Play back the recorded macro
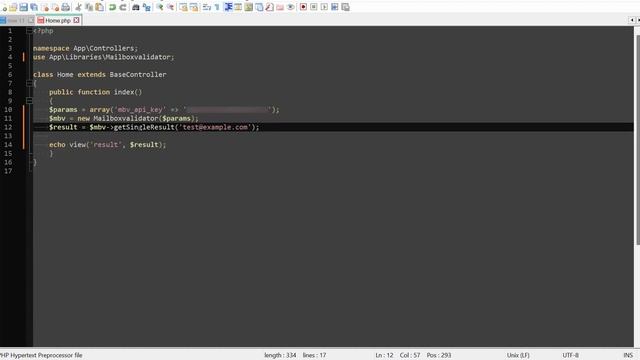 (x=324, y=7)
